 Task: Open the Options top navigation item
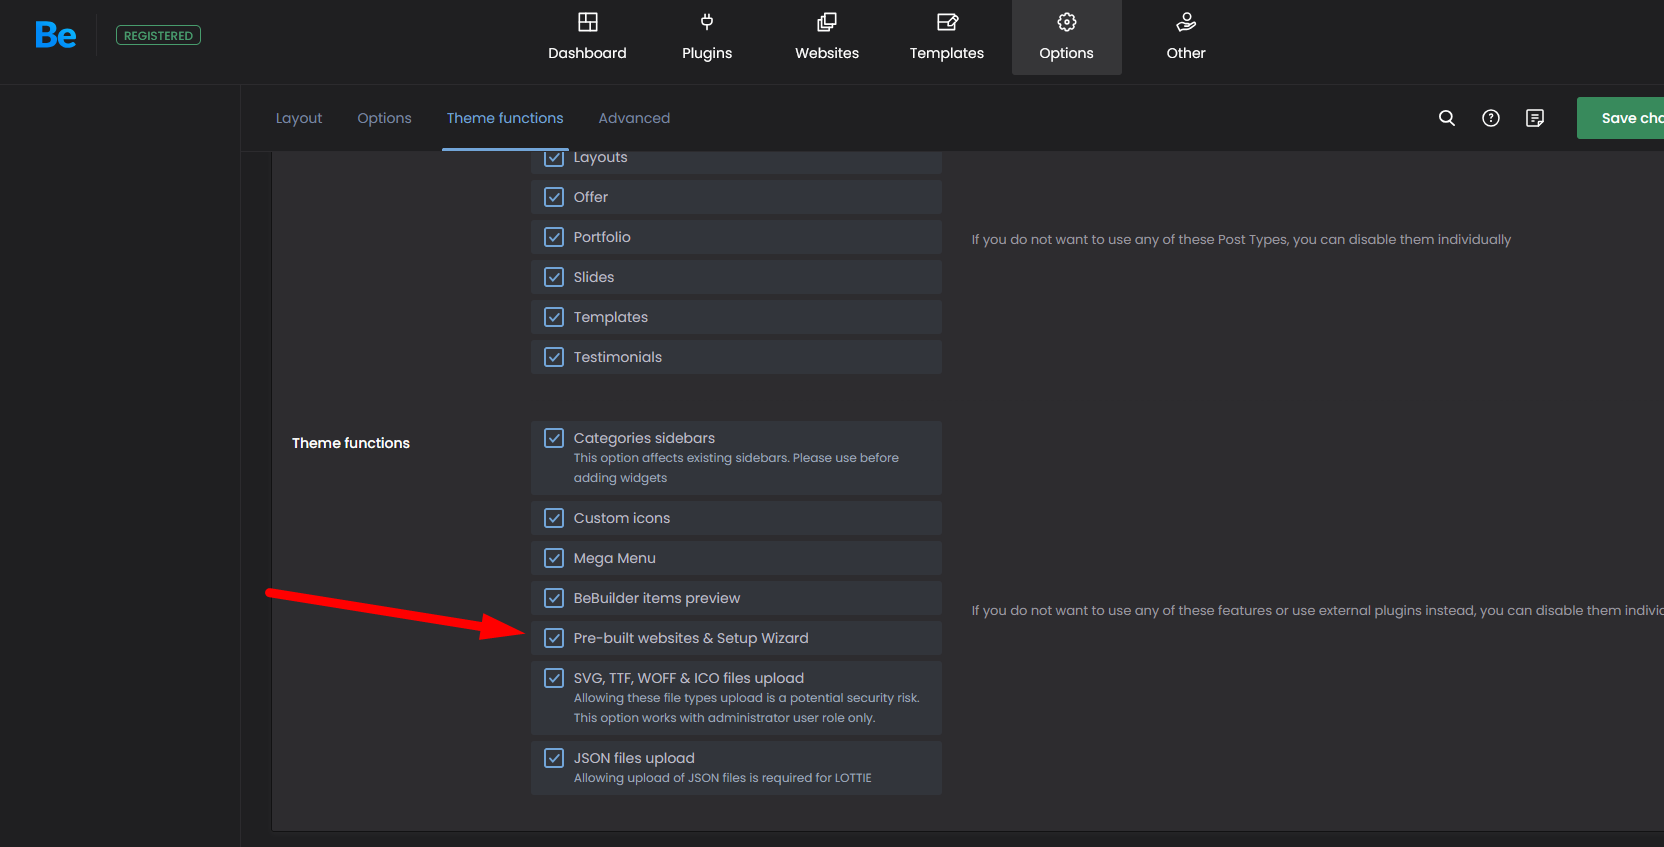pyautogui.click(x=1066, y=37)
